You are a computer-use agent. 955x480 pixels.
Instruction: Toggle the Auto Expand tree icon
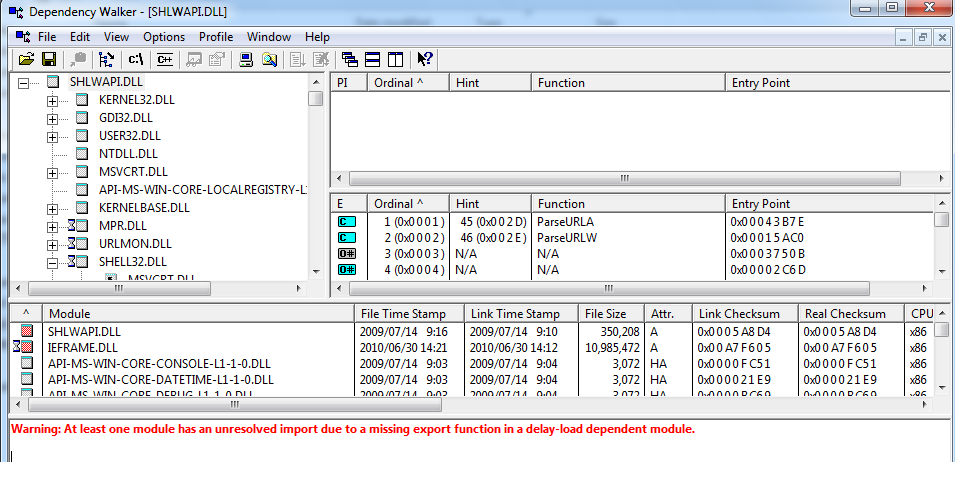click(107, 60)
